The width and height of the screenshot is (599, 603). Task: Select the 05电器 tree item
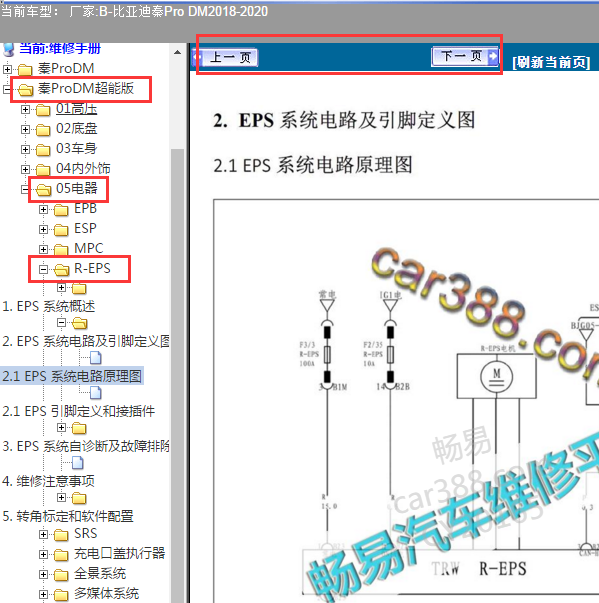(77, 188)
